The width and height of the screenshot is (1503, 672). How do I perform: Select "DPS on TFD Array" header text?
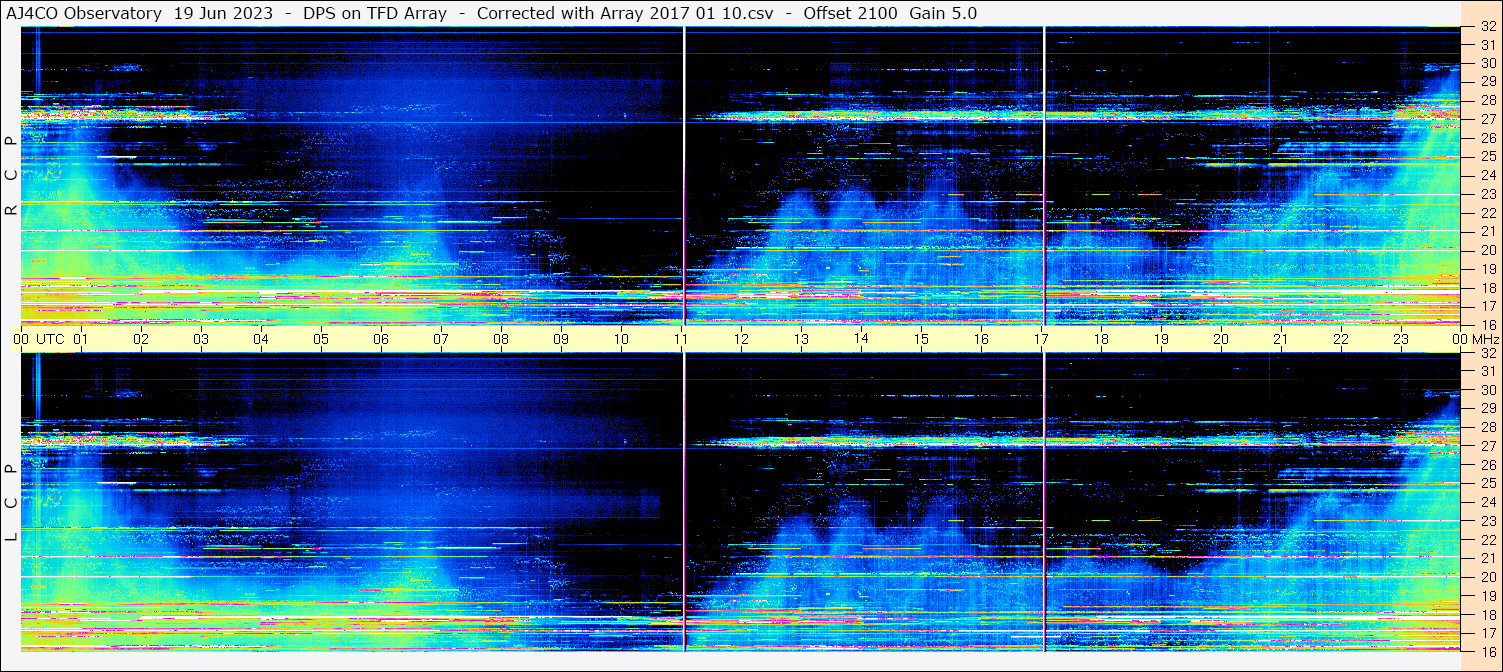375,13
